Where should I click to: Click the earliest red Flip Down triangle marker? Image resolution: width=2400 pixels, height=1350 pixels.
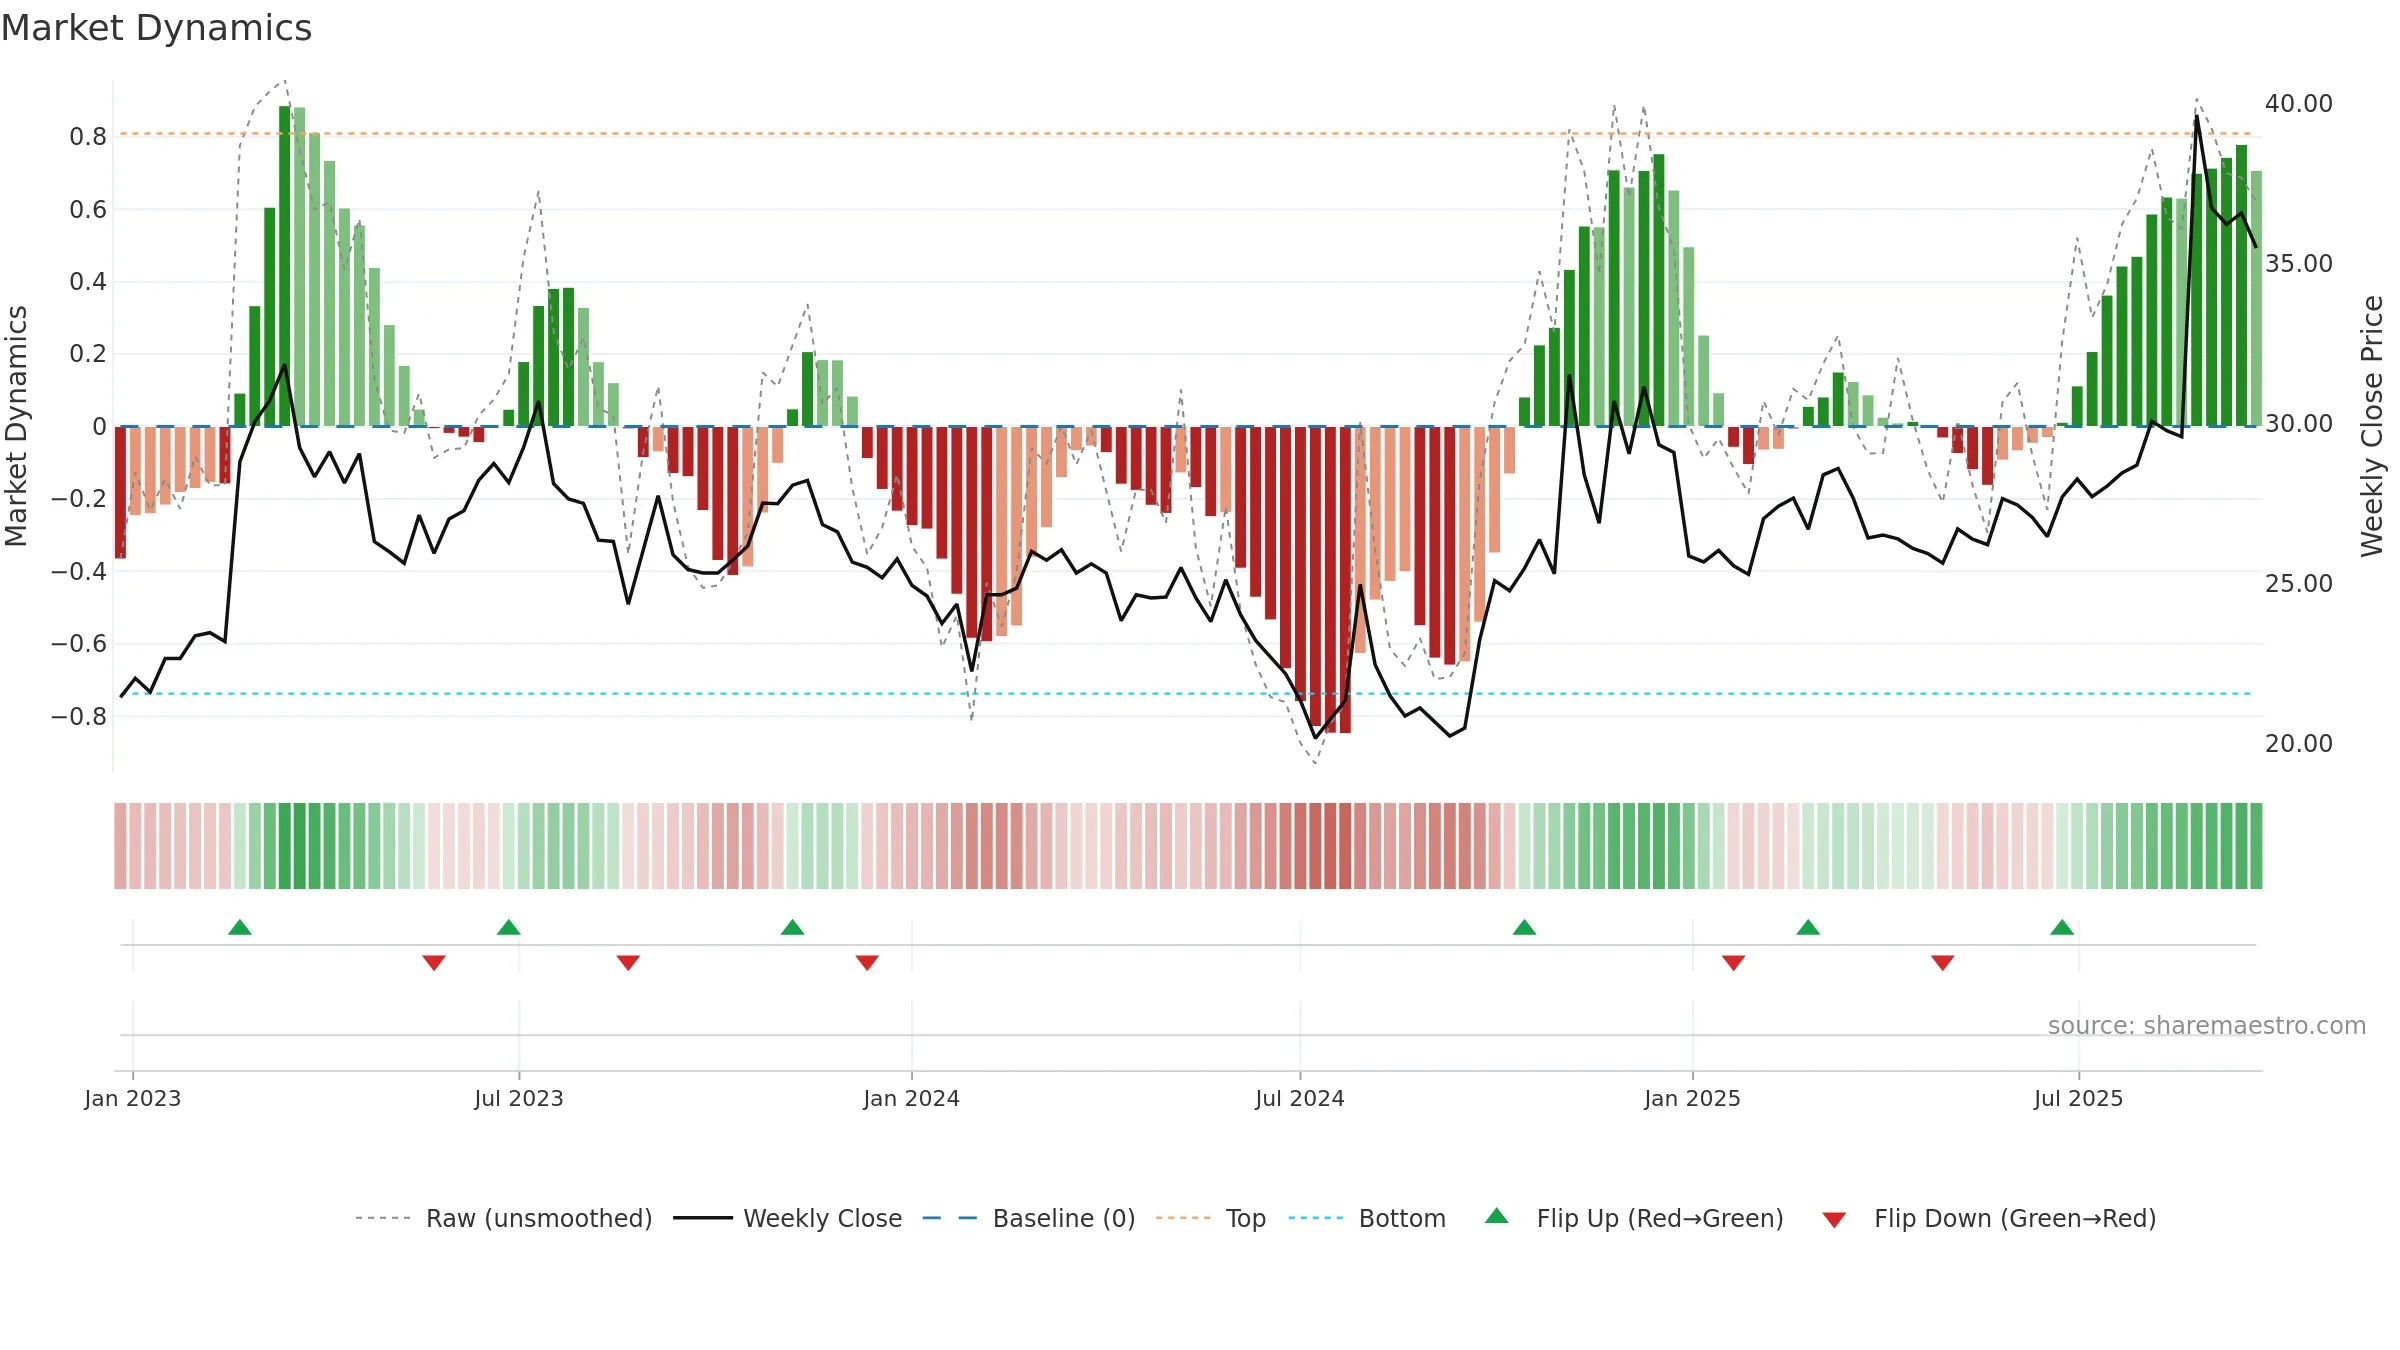(434, 963)
